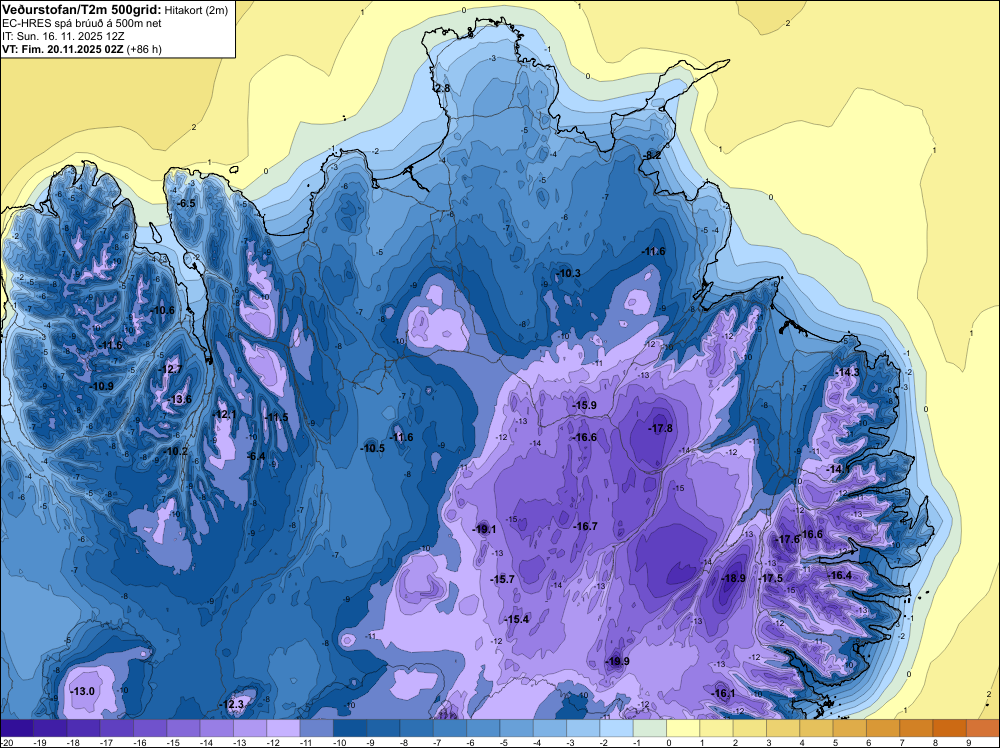1000x748 pixels.
Task: Select the -17.8 temperature label
Action: tap(660, 429)
